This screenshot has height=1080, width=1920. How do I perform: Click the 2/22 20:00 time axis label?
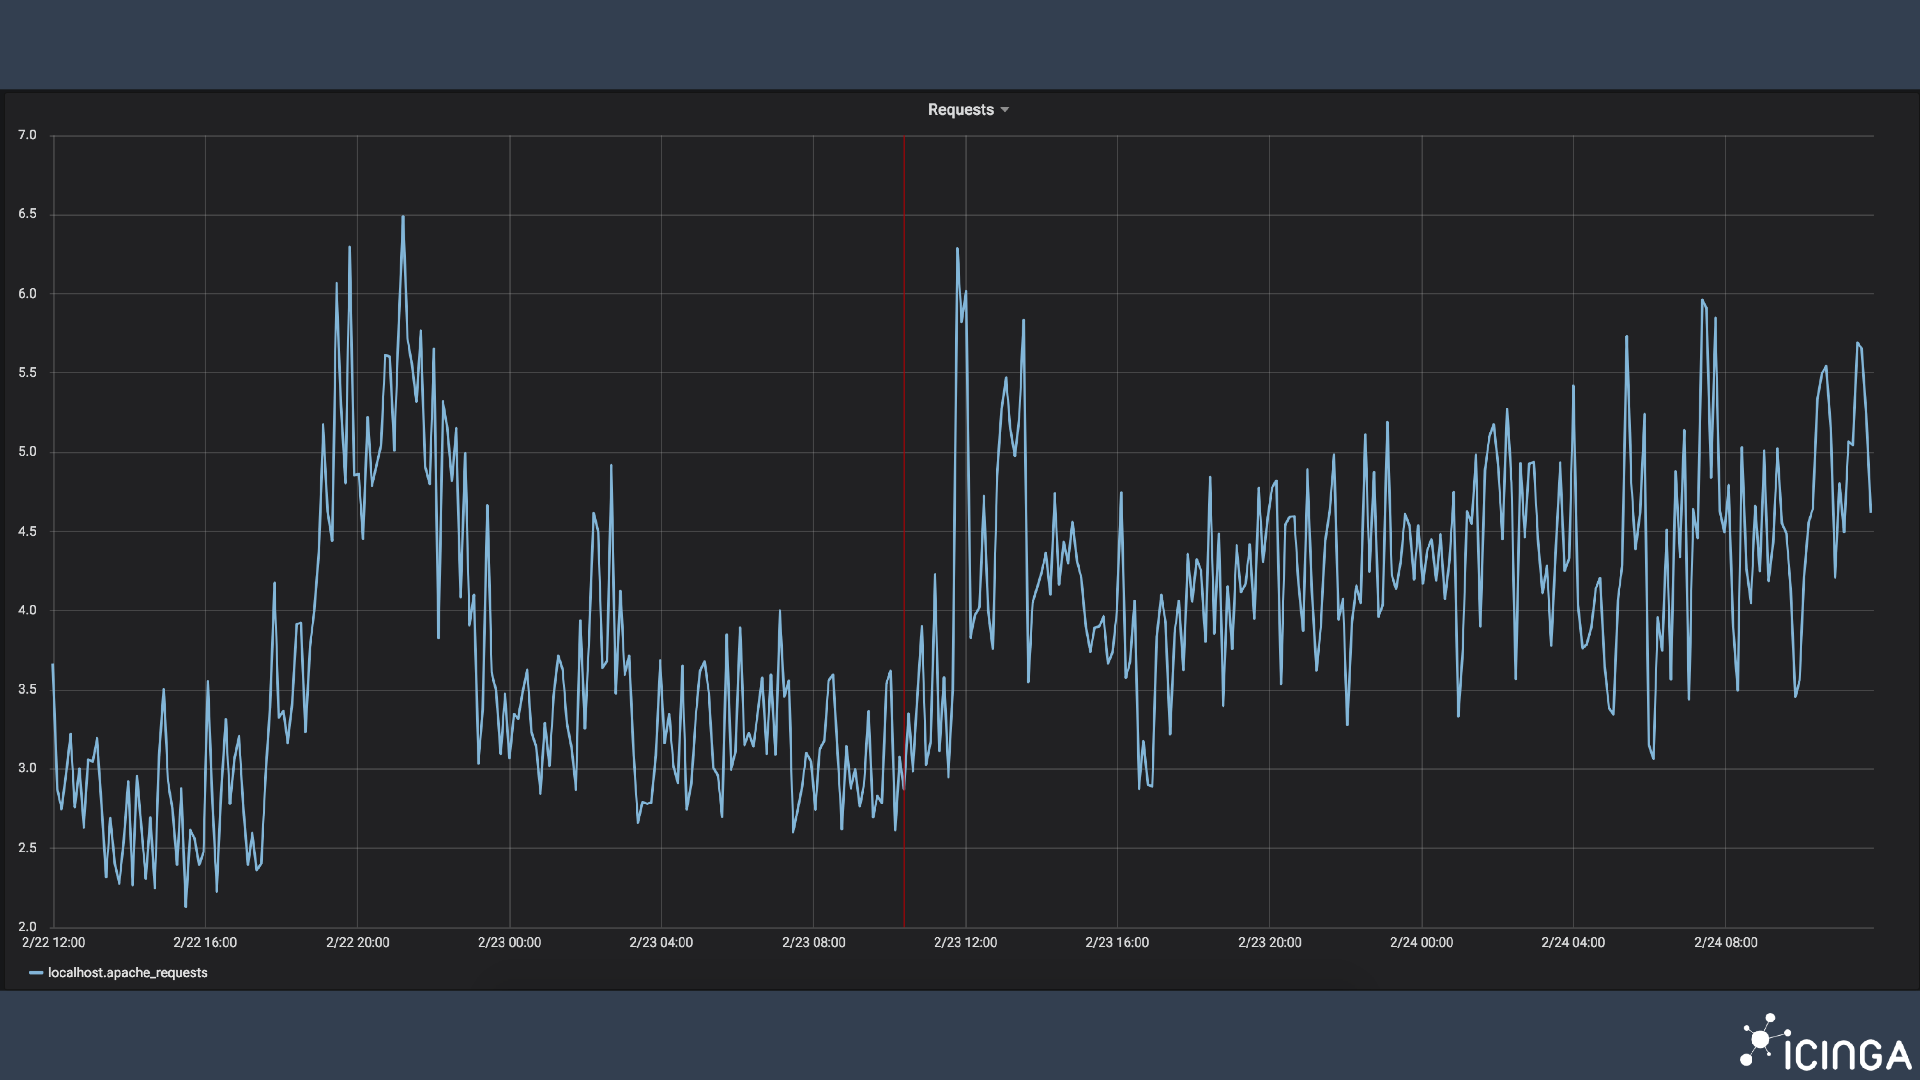click(357, 943)
